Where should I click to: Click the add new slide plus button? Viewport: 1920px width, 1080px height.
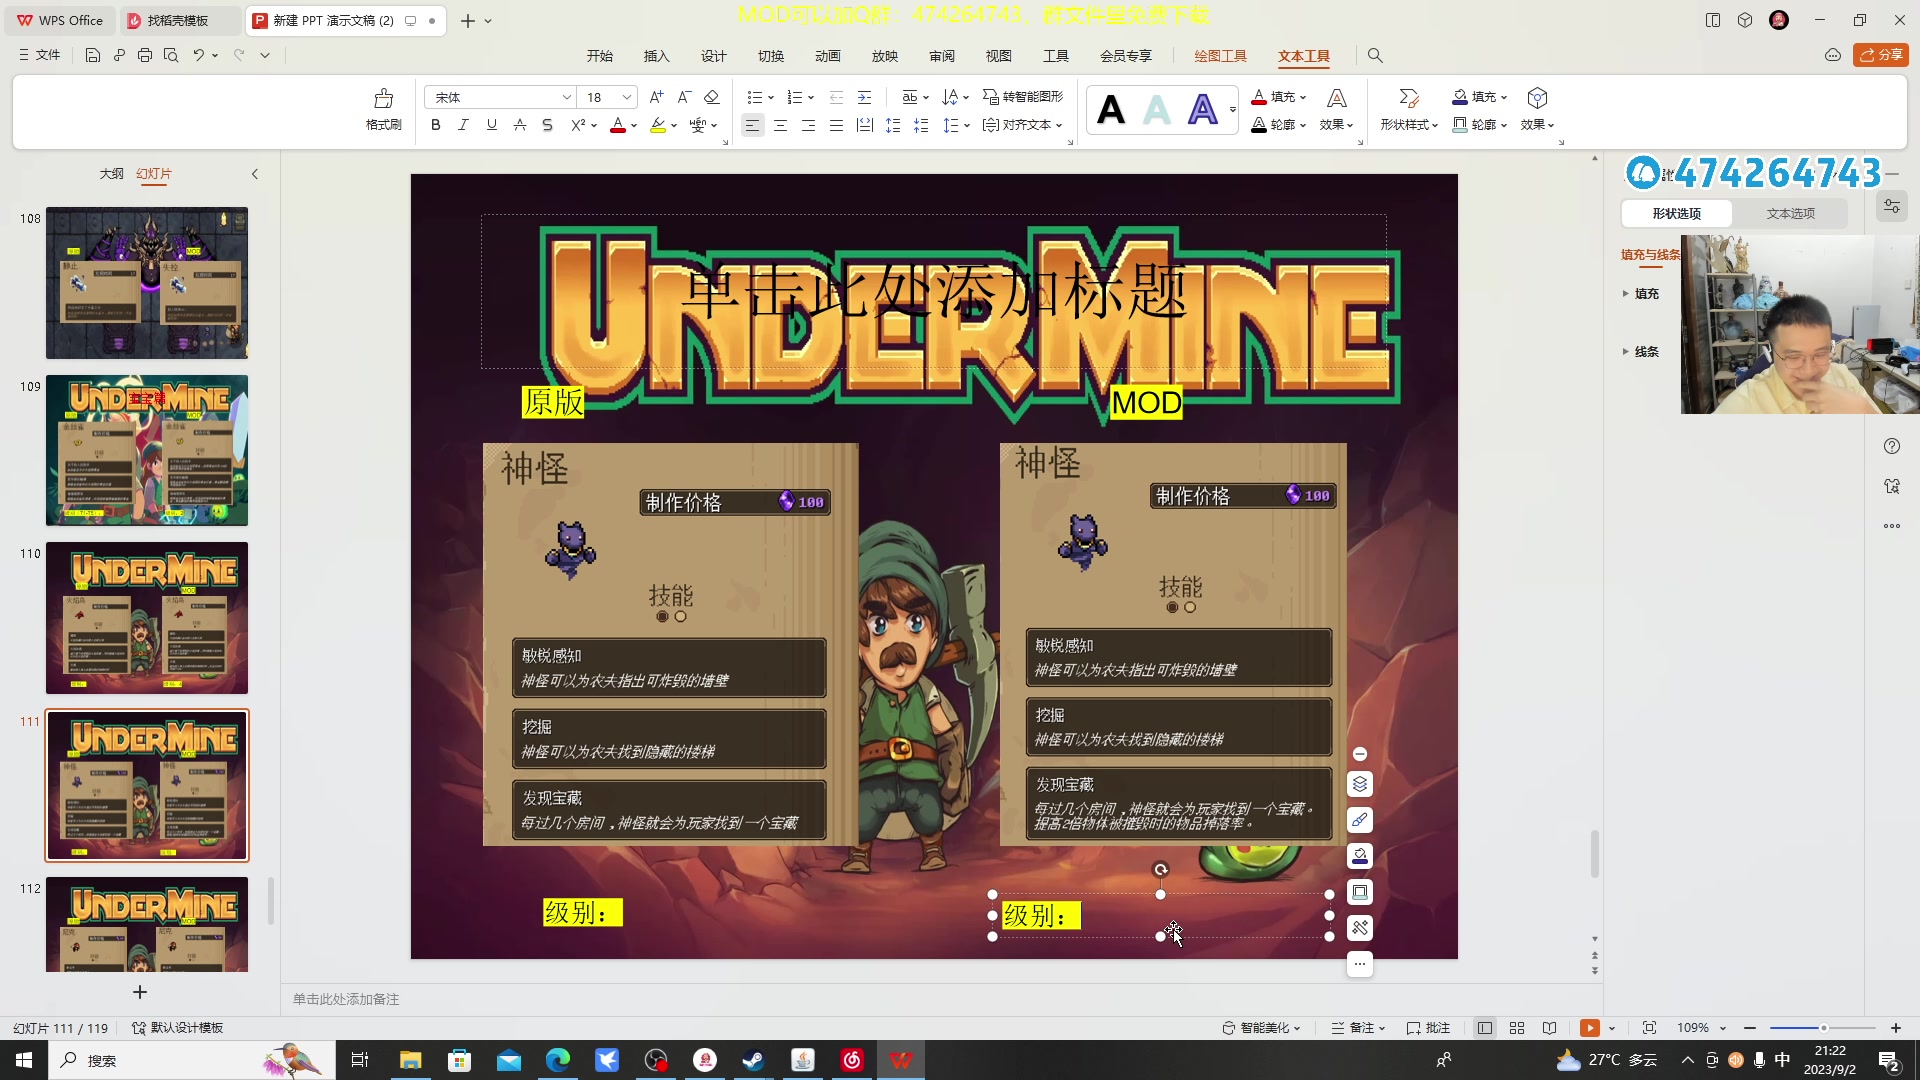pyautogui.click(x=140, y=992)
